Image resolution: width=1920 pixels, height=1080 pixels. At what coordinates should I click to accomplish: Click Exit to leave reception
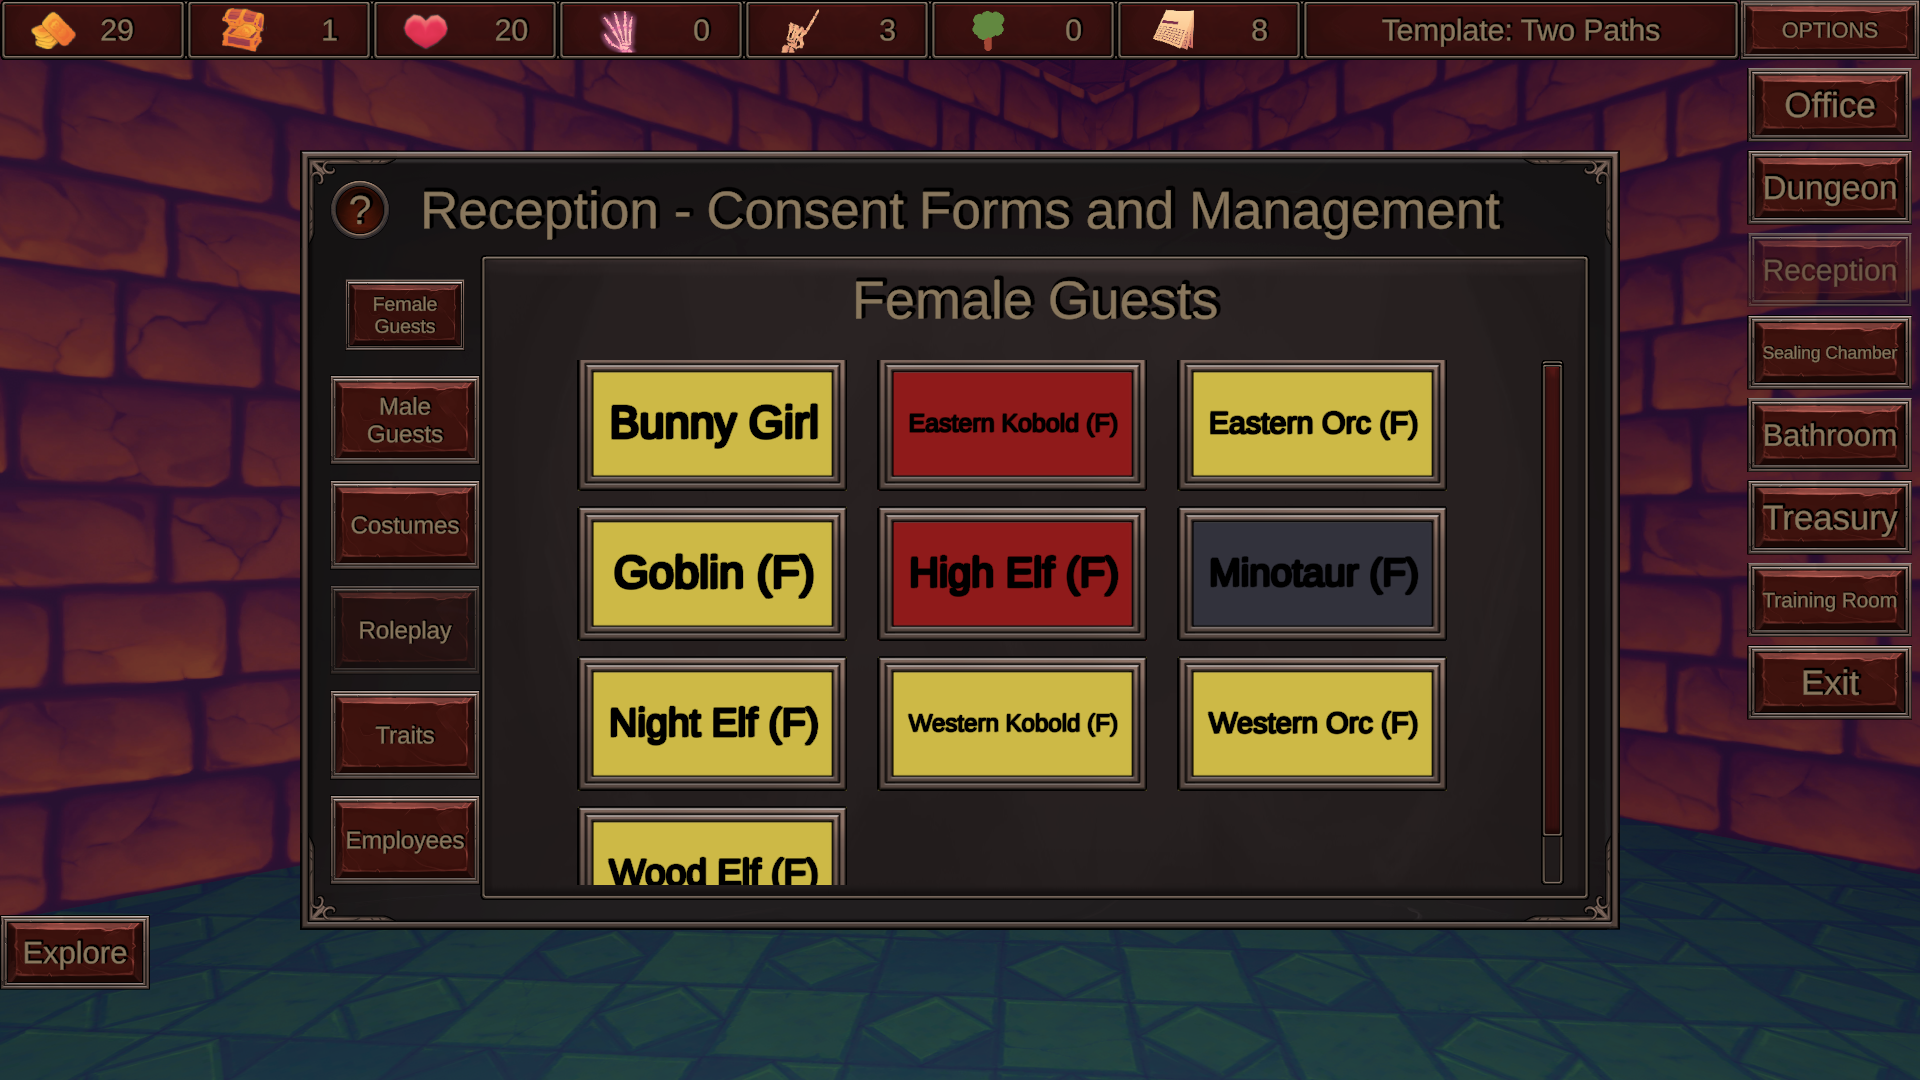(x=1829, y=680)
